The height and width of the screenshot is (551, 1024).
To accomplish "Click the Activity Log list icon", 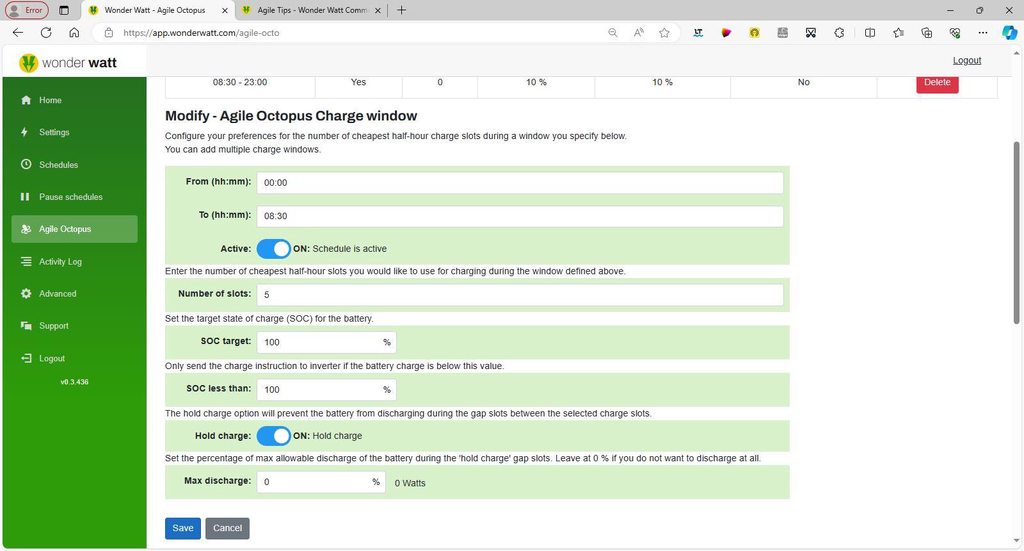I will 25,262.
